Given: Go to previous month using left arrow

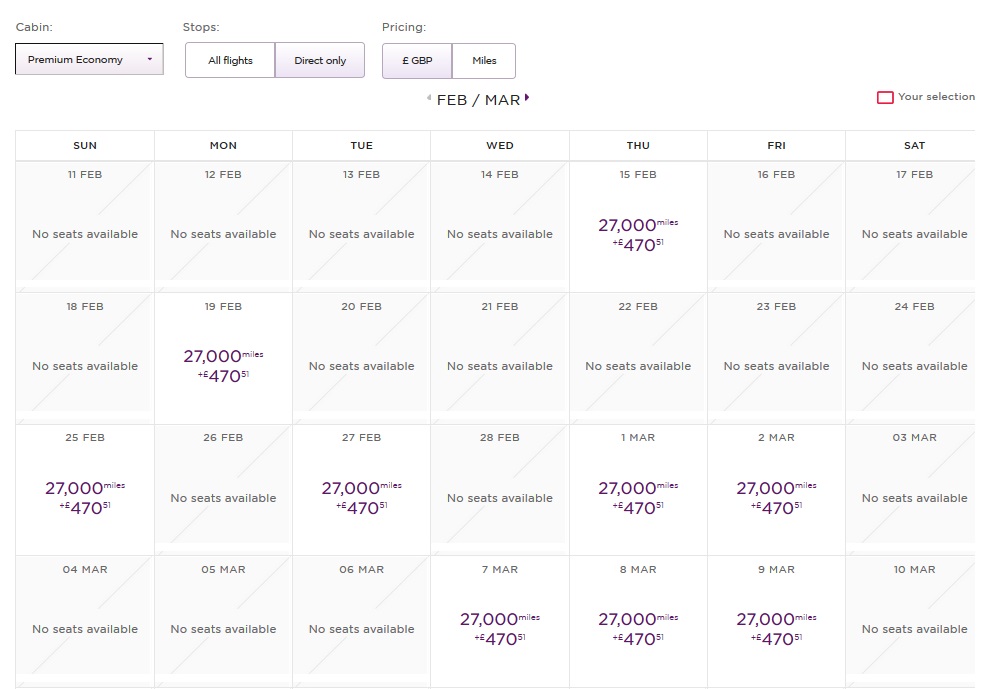Looking at the screenshot, I should click(429, 98).
